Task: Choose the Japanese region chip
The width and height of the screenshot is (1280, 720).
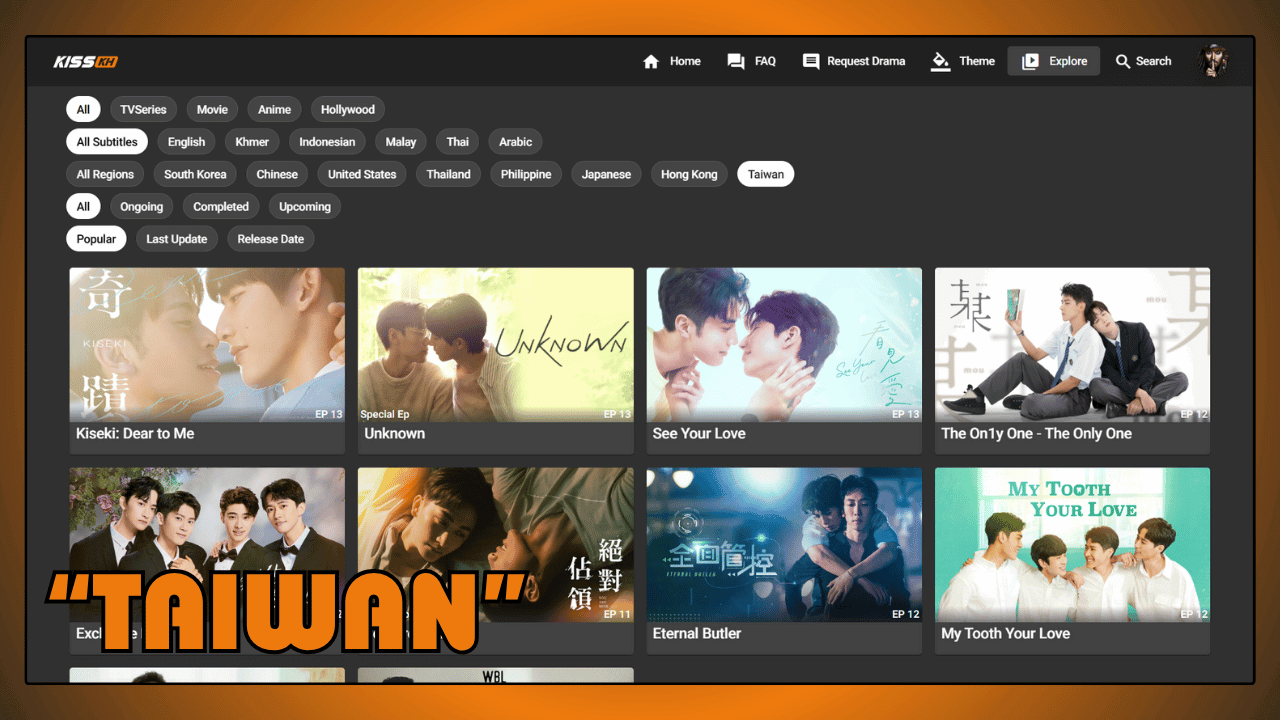Action: (x=606, y=174)
